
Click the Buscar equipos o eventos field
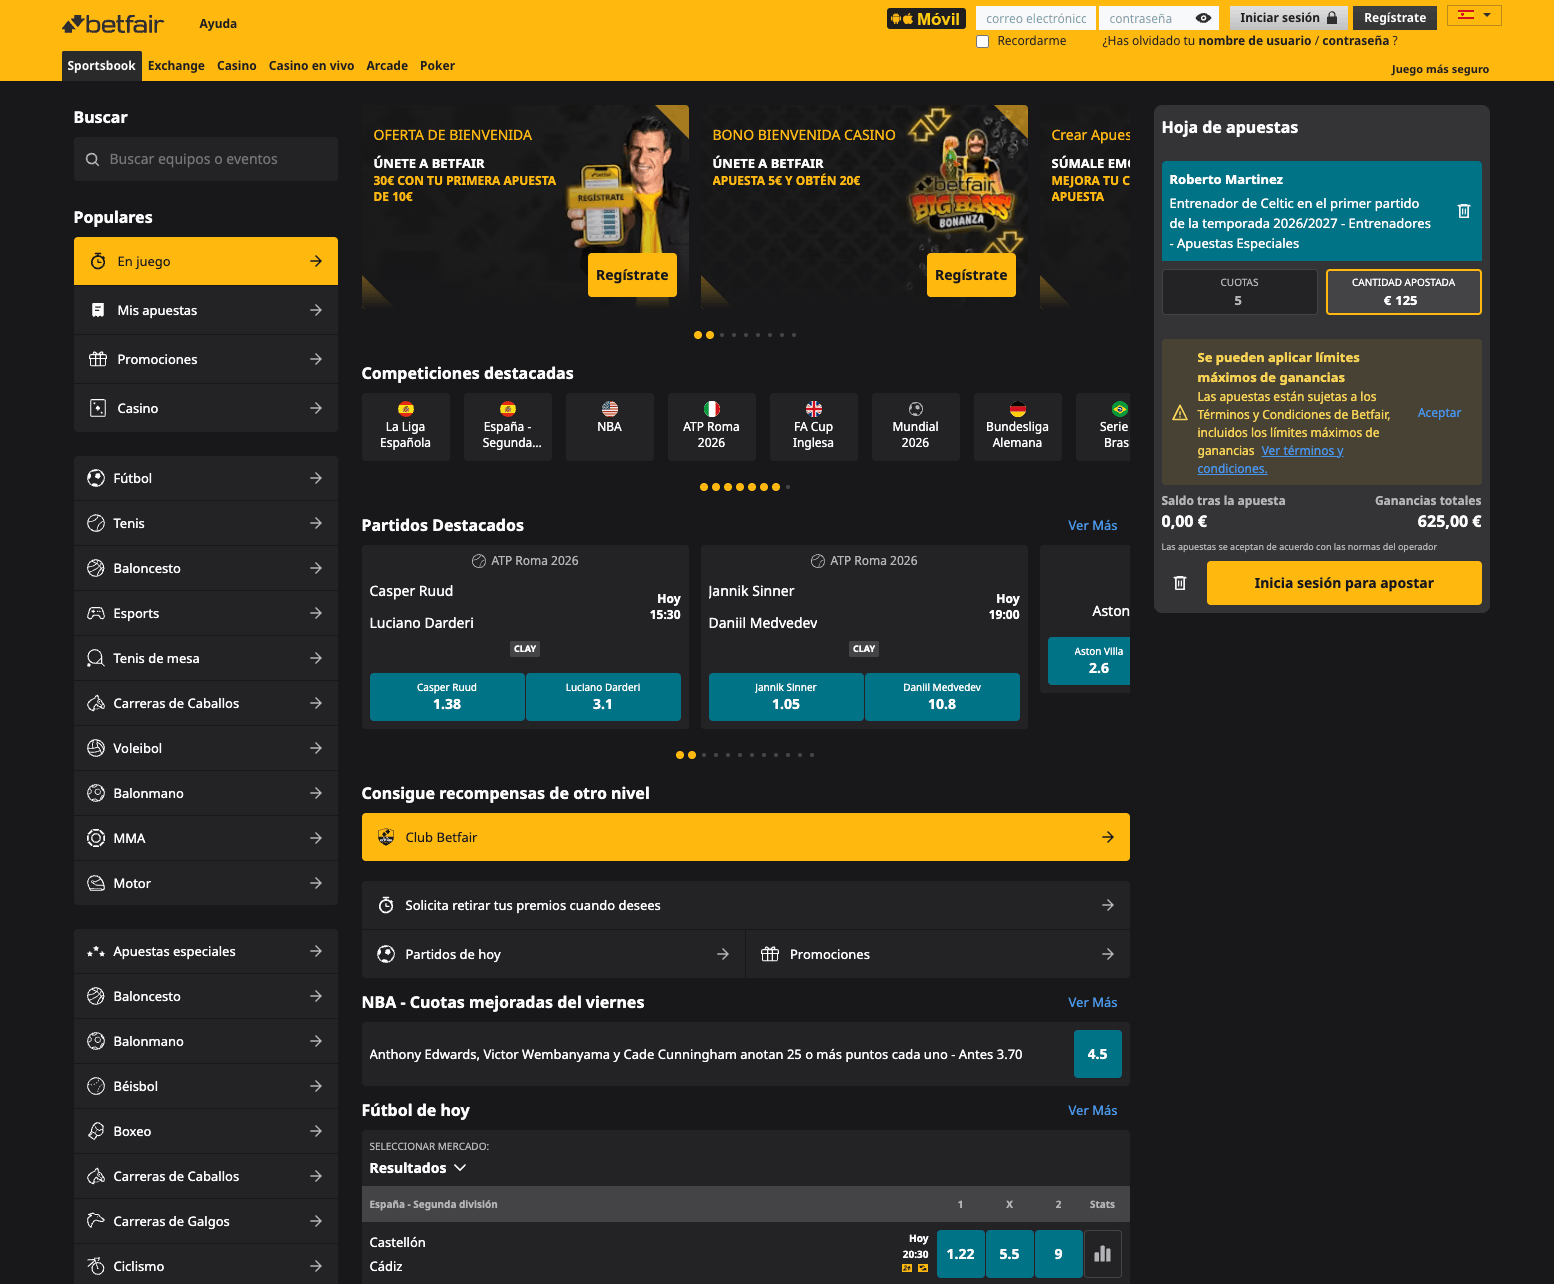point(206,159)
